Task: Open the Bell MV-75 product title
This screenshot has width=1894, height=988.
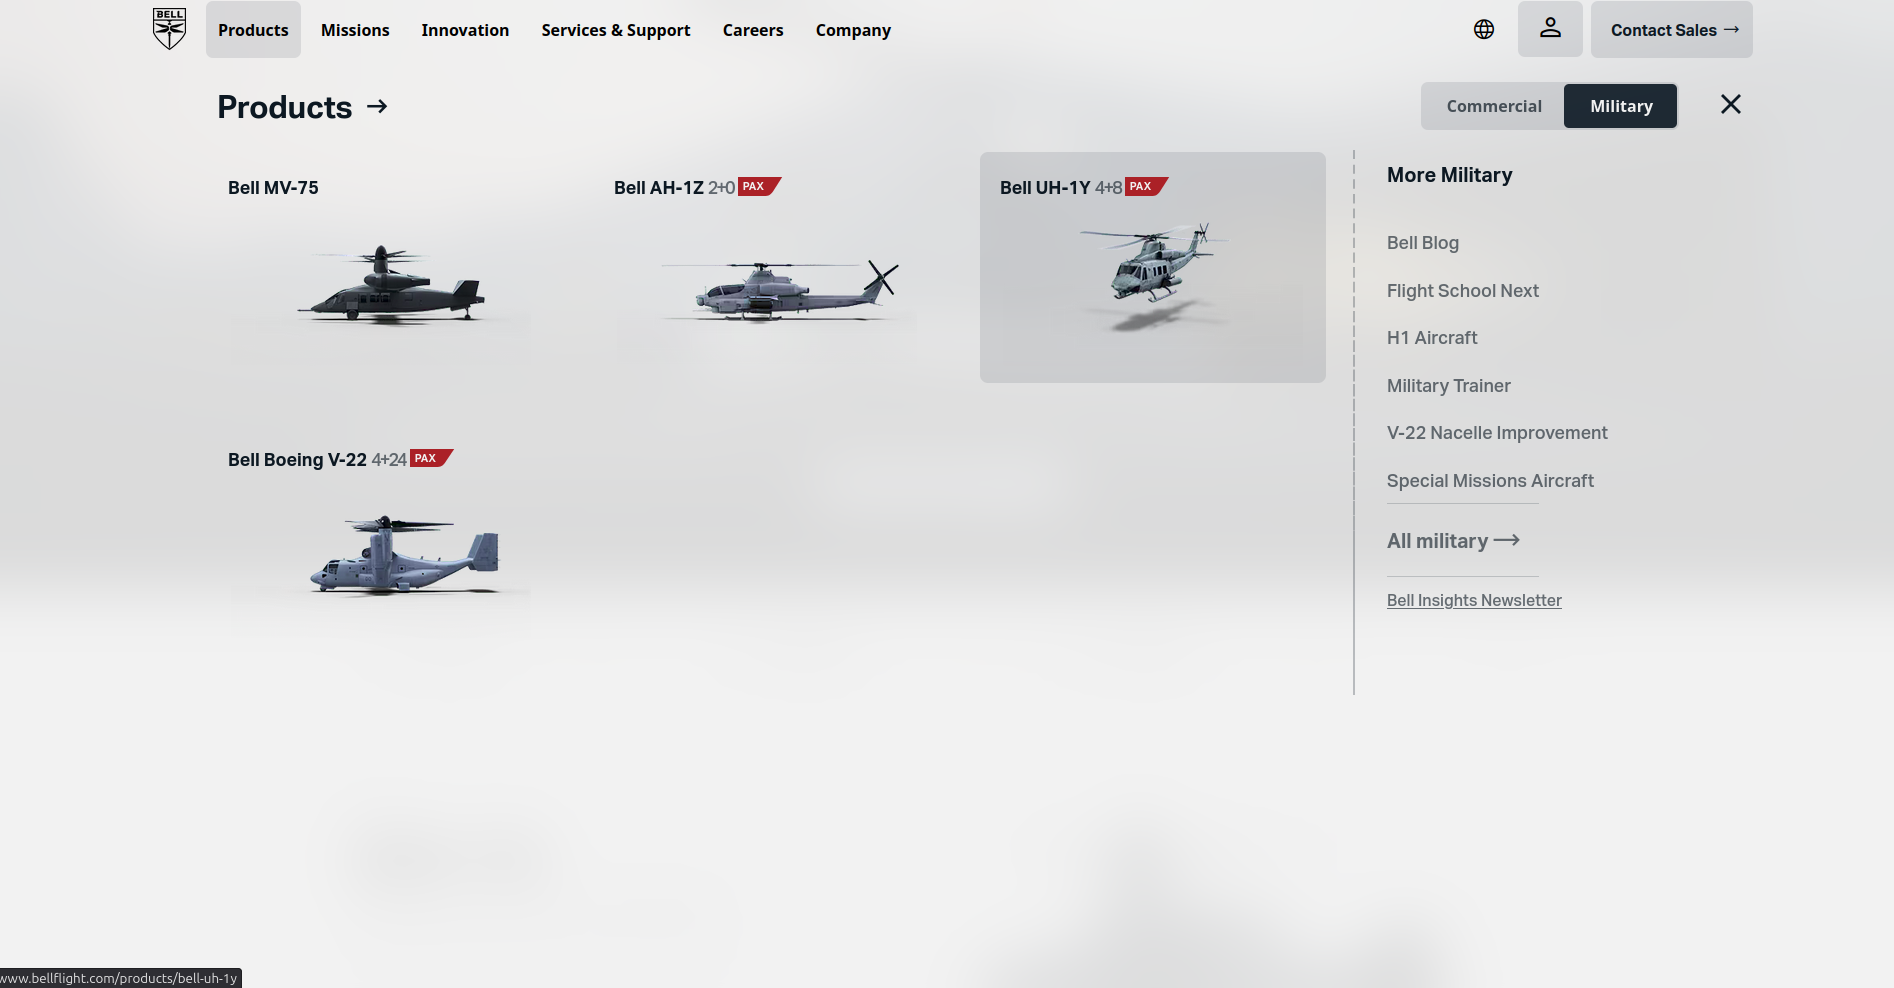Action: 273,188
